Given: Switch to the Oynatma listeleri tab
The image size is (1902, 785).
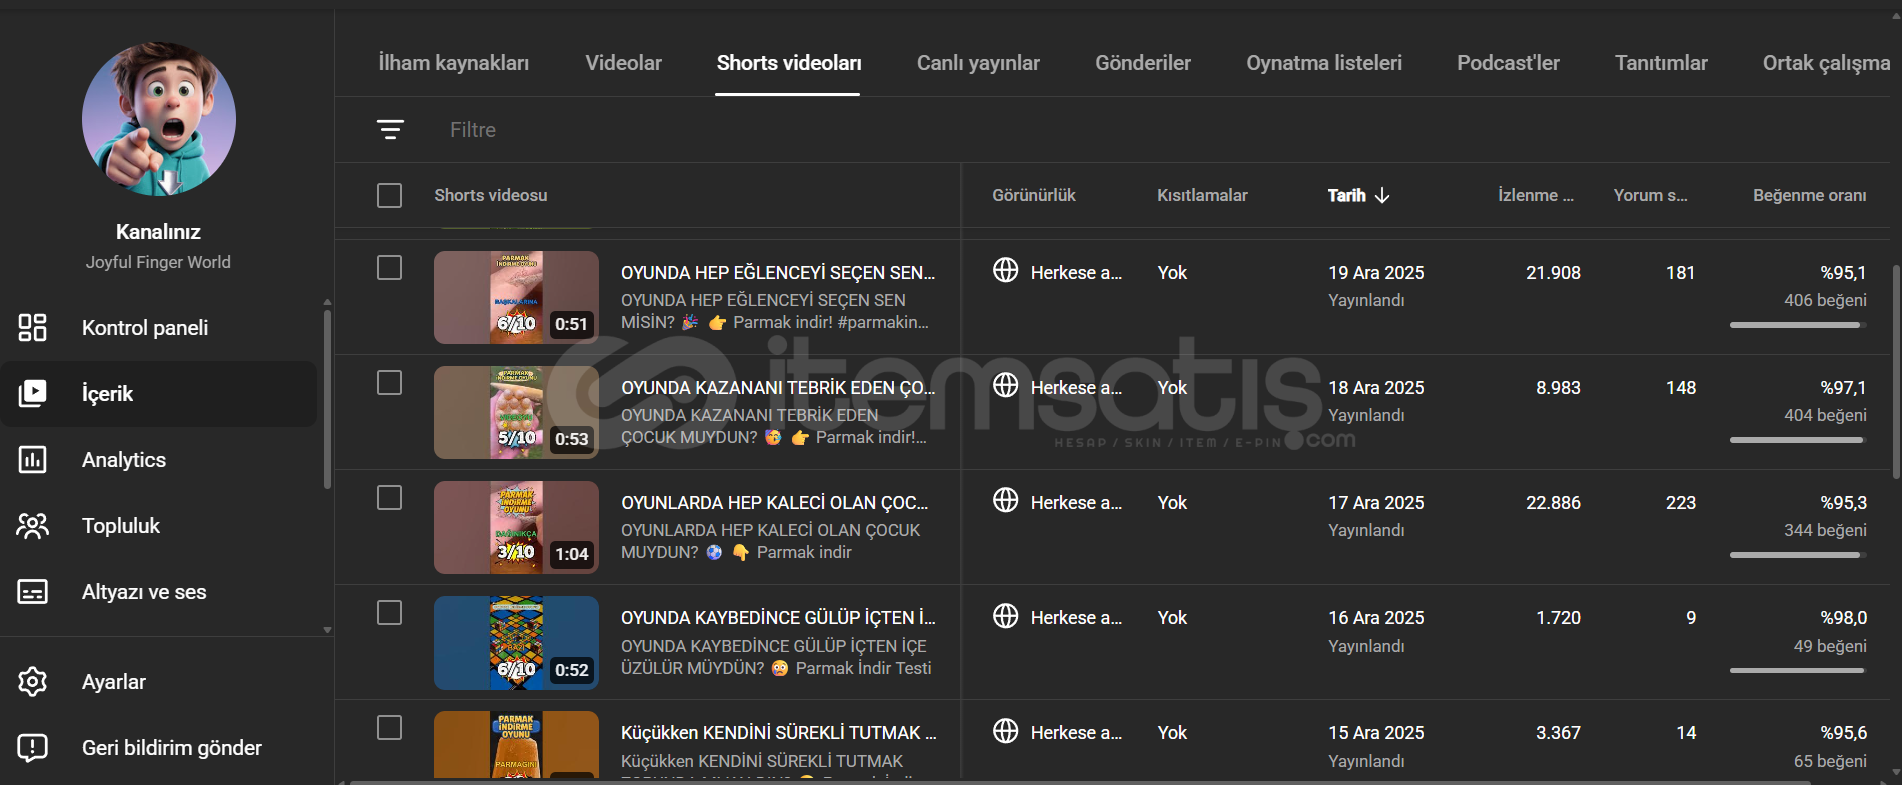Looking at the screenshot, I should pos(1324,63).
